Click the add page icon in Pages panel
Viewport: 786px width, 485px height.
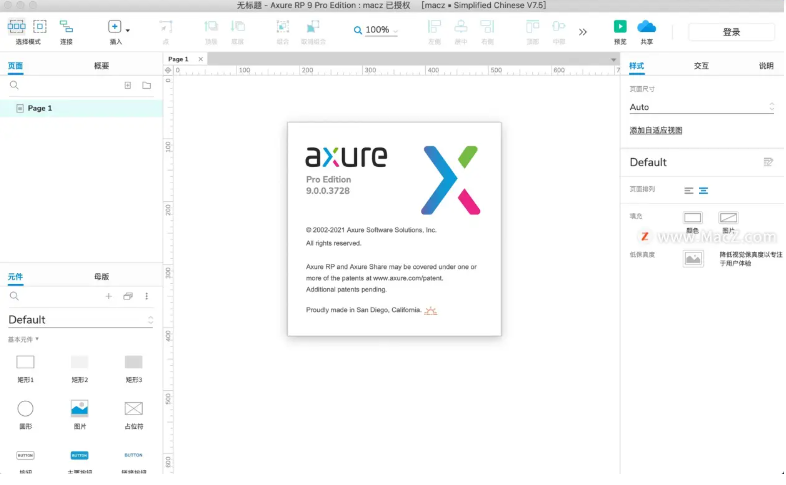[128, 86]
